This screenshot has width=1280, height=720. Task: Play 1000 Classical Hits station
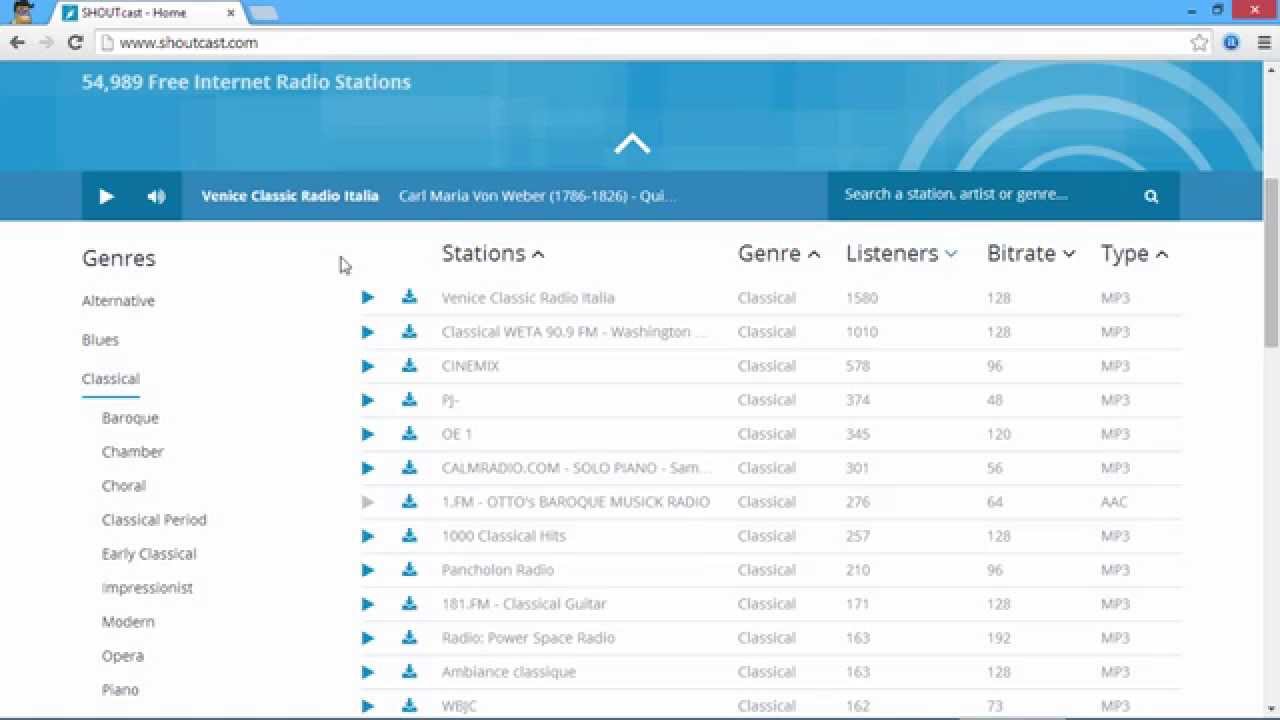pos(368,536)
